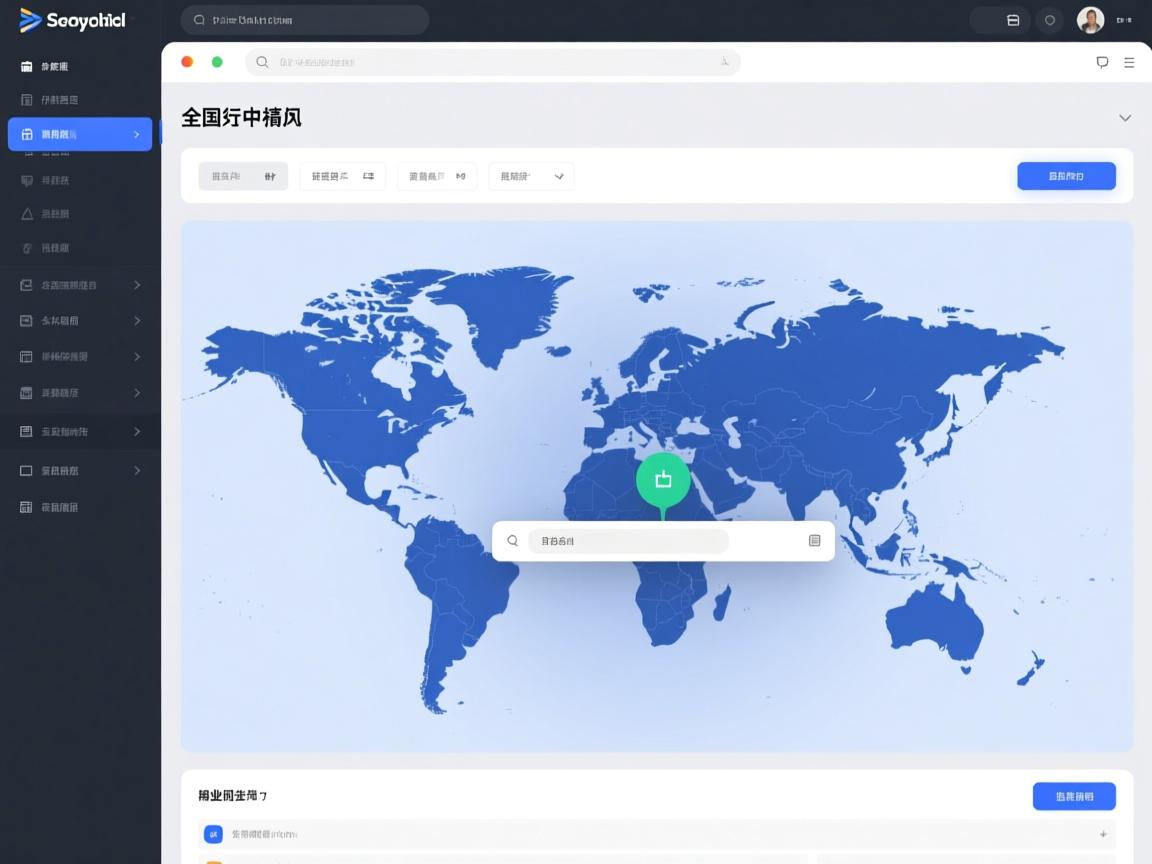Collapse the page header using its chevron
Viewport: 1152px width, 864px height.
[1124, 117]
